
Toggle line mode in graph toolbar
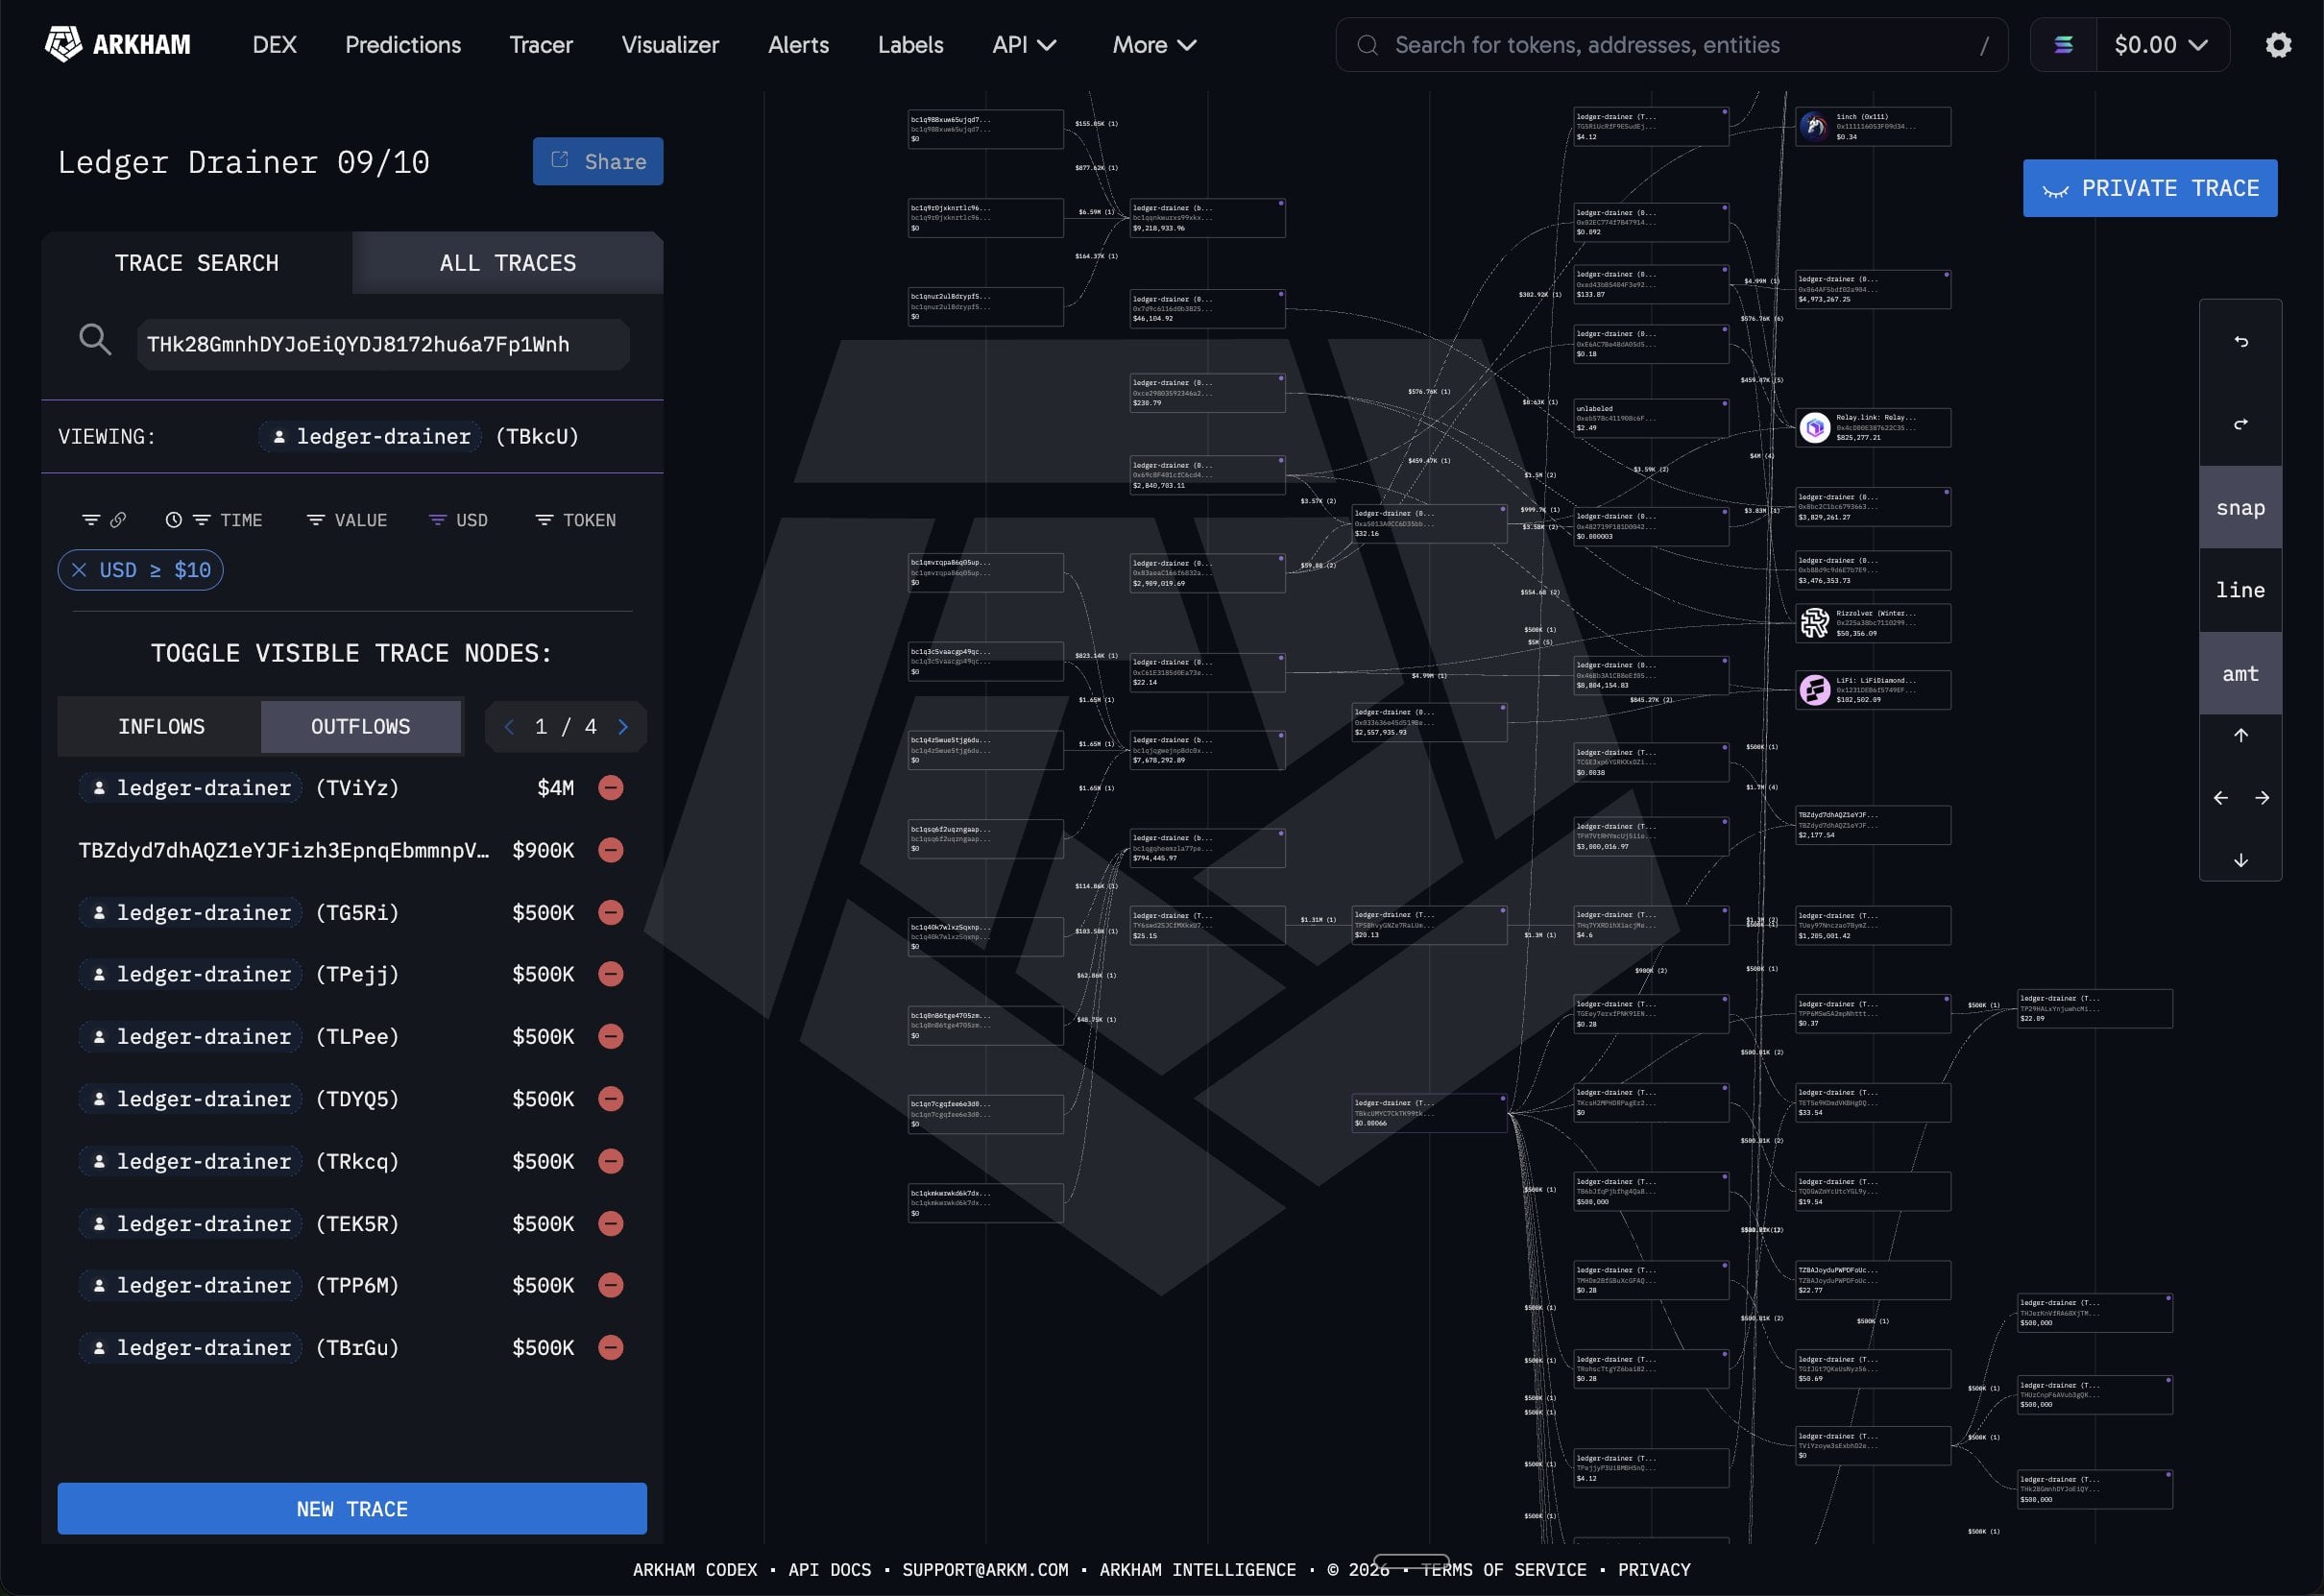click(2240, 590)
